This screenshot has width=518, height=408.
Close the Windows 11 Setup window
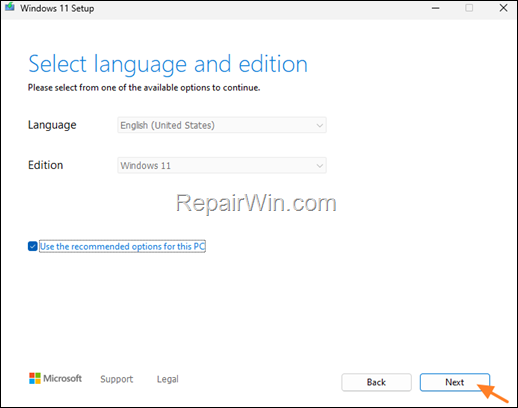coord(503,8)
